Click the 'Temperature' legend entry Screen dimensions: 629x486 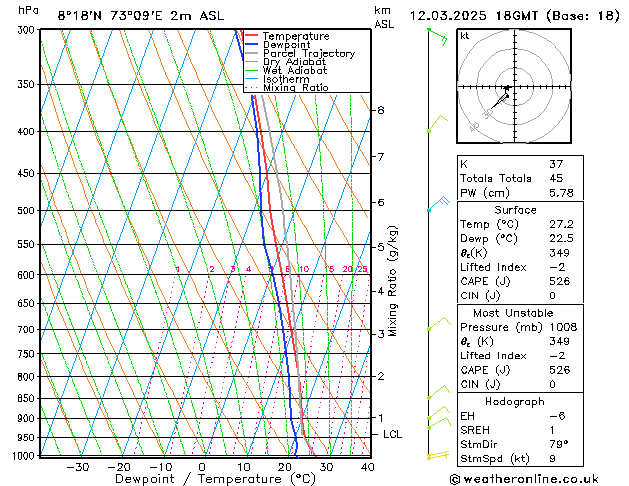pos(287,36)
